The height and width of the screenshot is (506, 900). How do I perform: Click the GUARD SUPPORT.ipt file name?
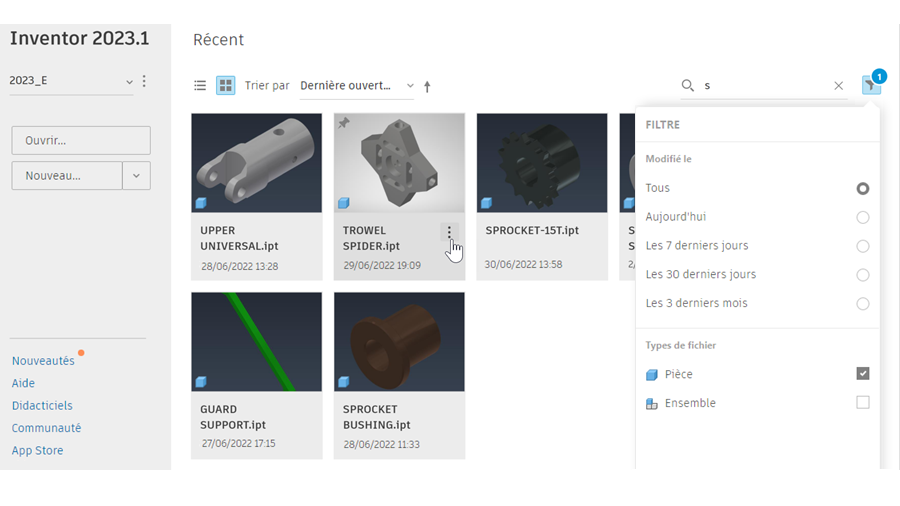point(233,417)
